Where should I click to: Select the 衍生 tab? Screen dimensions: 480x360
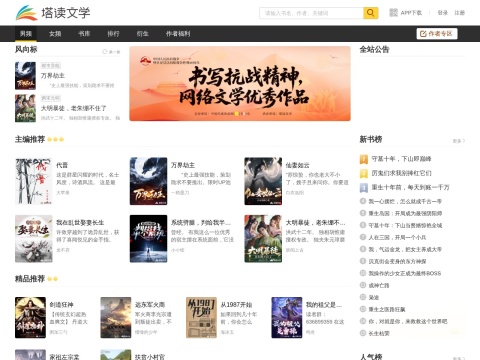point(142,34)
